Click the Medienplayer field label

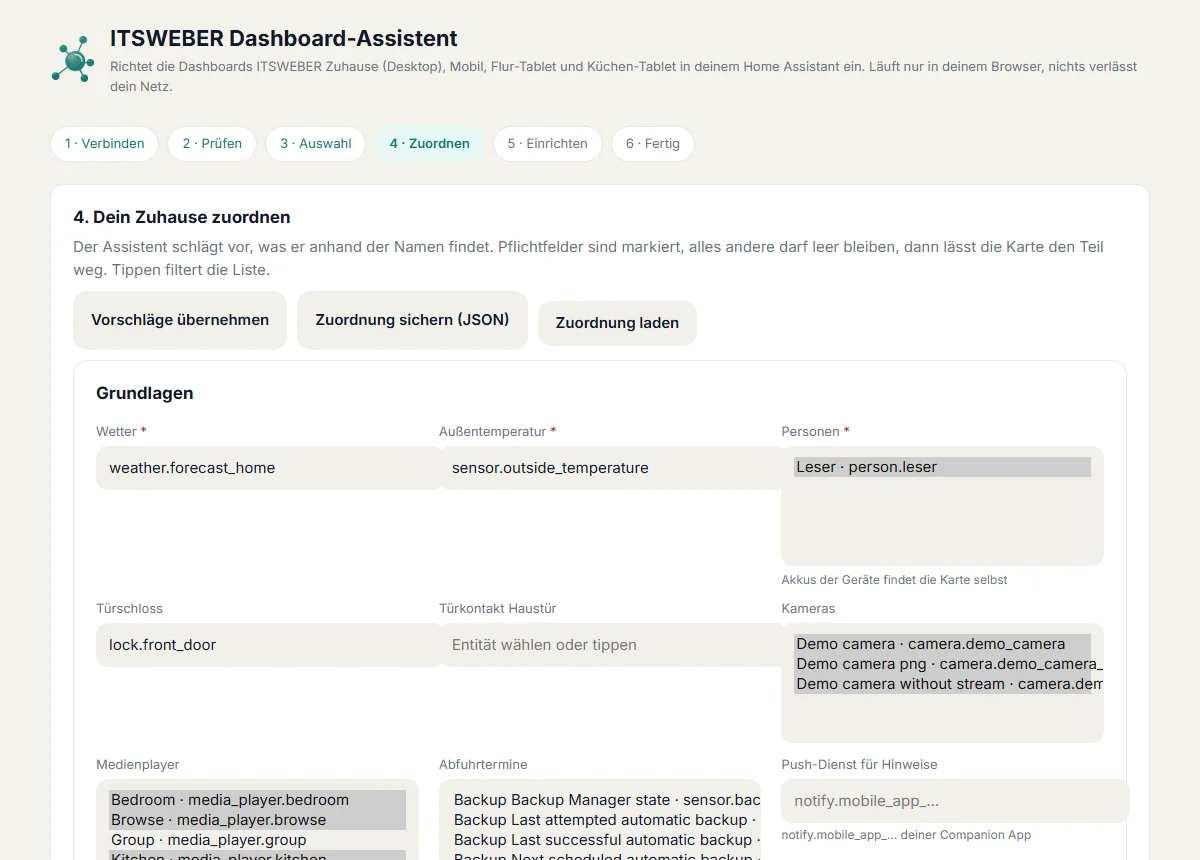[138, 764]
